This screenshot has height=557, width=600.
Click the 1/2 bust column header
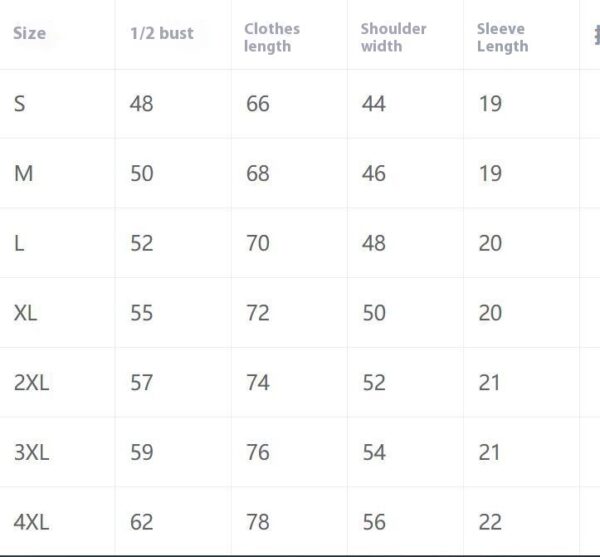point(161,33)
